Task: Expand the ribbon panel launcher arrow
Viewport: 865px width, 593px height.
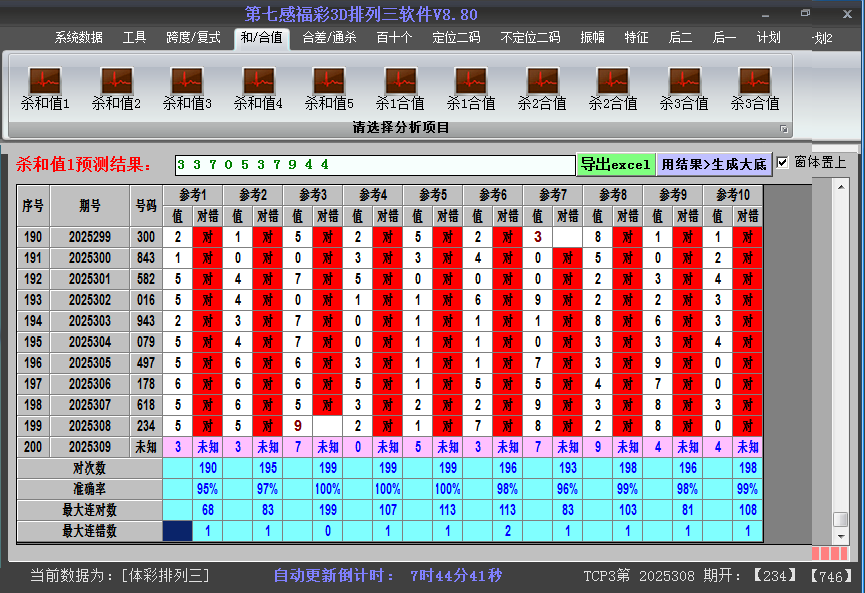Action: (784, 129)
